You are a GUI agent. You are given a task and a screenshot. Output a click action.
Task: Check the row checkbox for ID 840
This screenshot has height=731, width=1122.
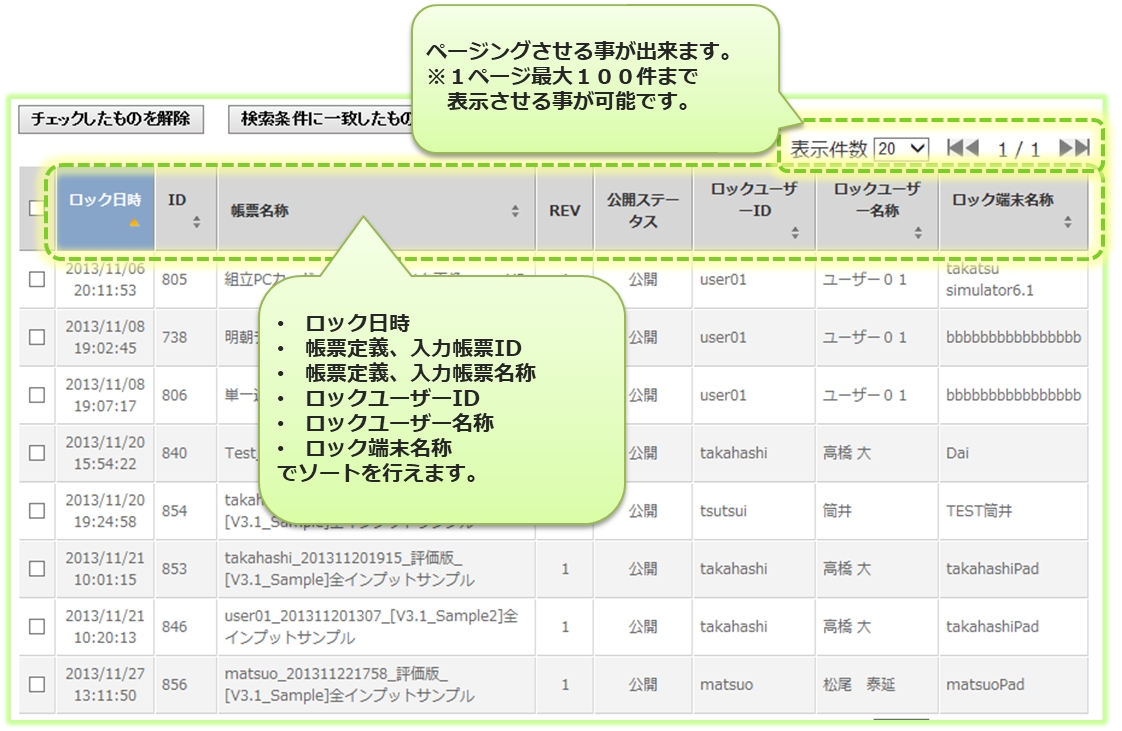37,453
